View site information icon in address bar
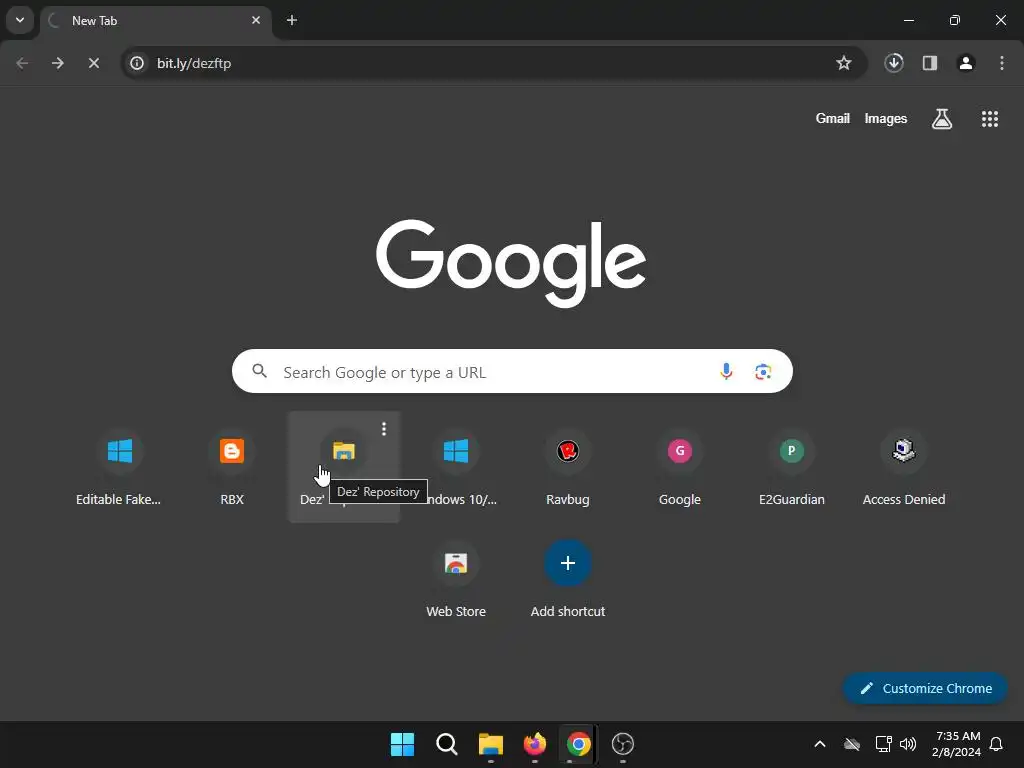 pyautogui.click(x=137, y=63)
